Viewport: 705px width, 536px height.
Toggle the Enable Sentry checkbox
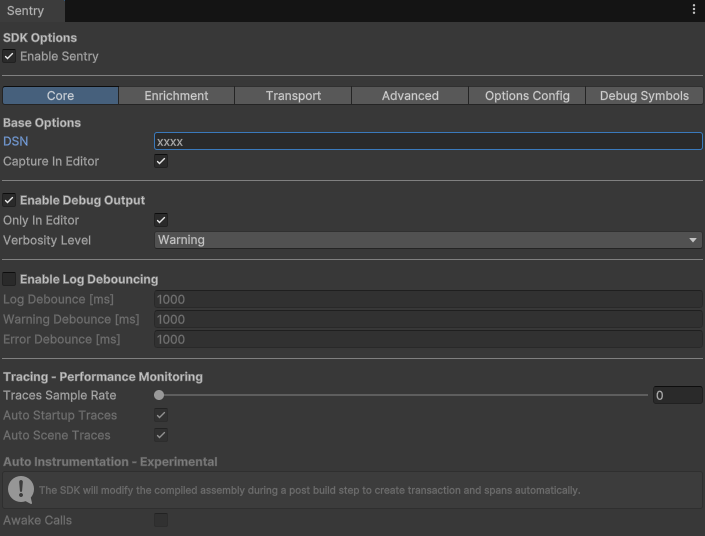click(x=9, y=56)
